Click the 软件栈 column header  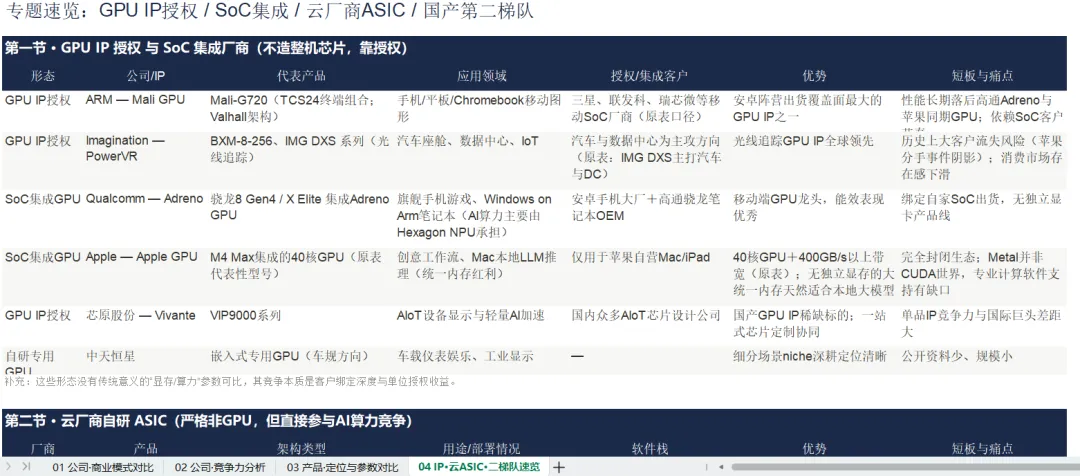(x=650, y=448)
